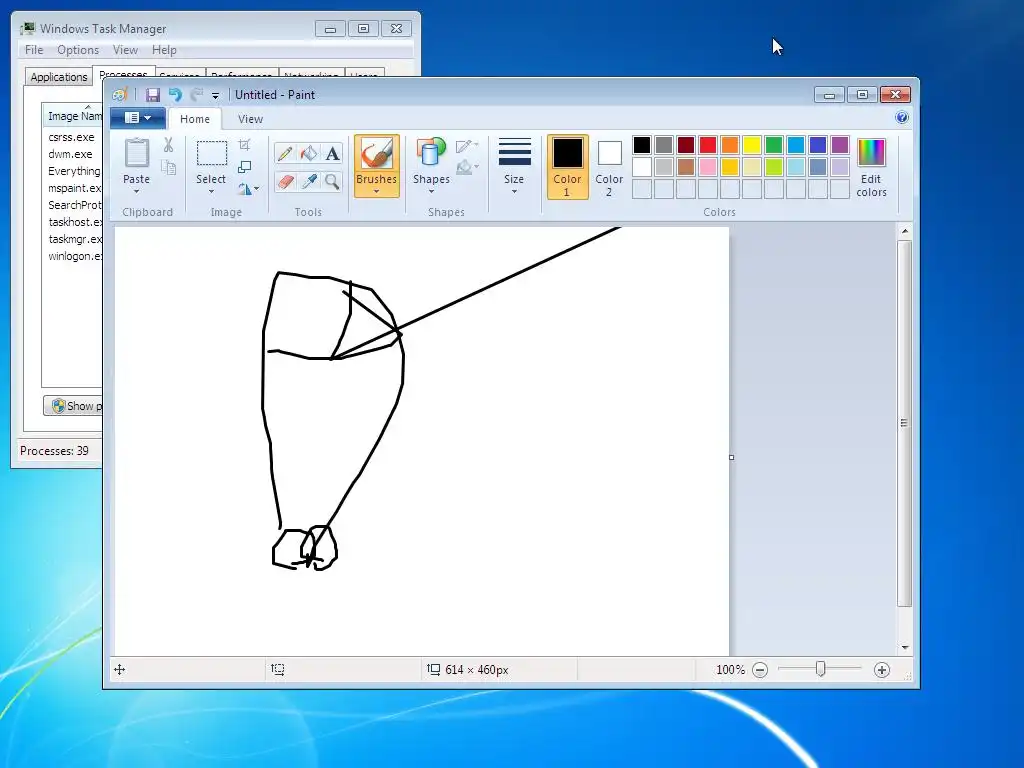Click the canvas right-edge resize handle

point(731,457)
